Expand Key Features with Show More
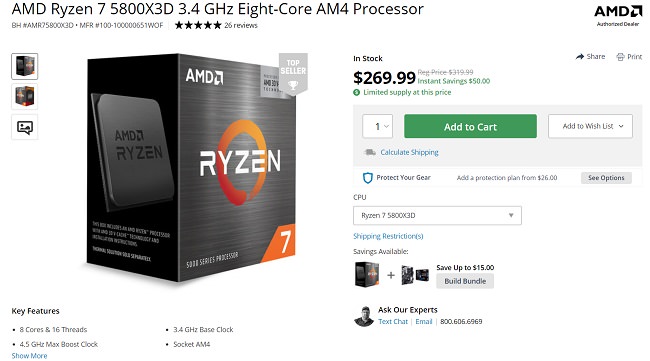 click(x=29, y=356)
